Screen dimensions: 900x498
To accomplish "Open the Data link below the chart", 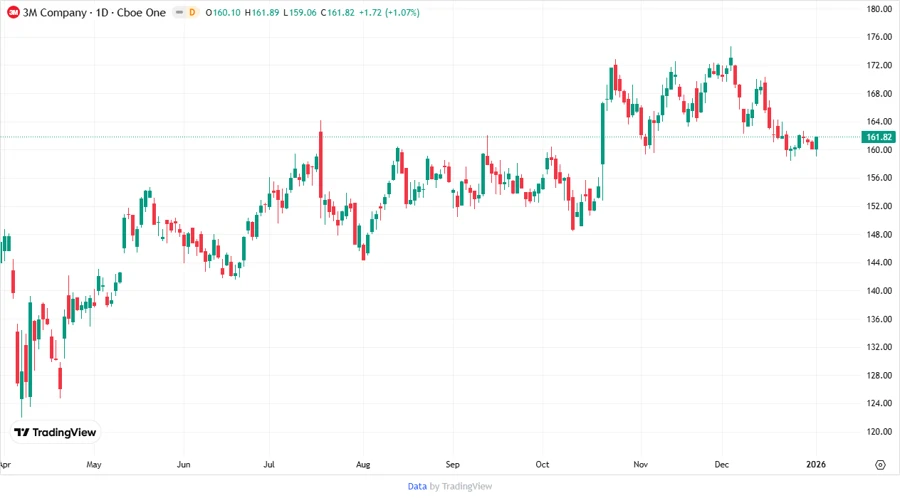I will 417,487.
